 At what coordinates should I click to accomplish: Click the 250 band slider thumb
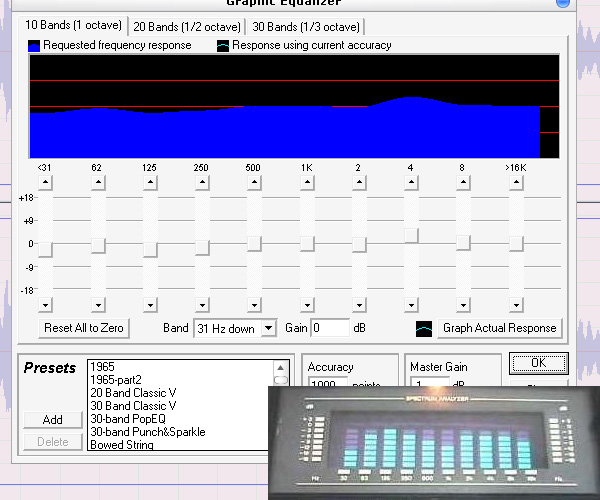pos(202,248)
